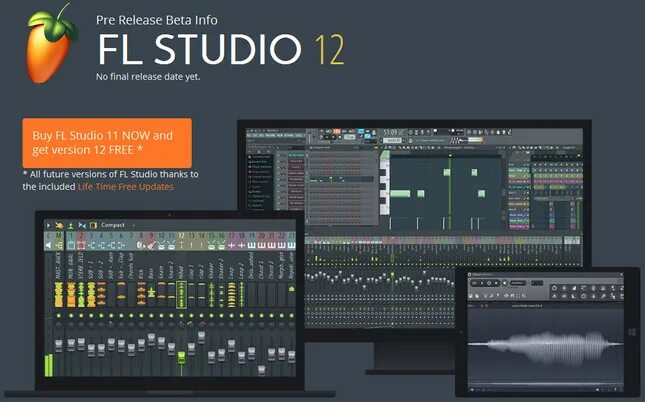Click the long green note in piano roll
This screenshot has width=645, height=402.
coord(400,193)
